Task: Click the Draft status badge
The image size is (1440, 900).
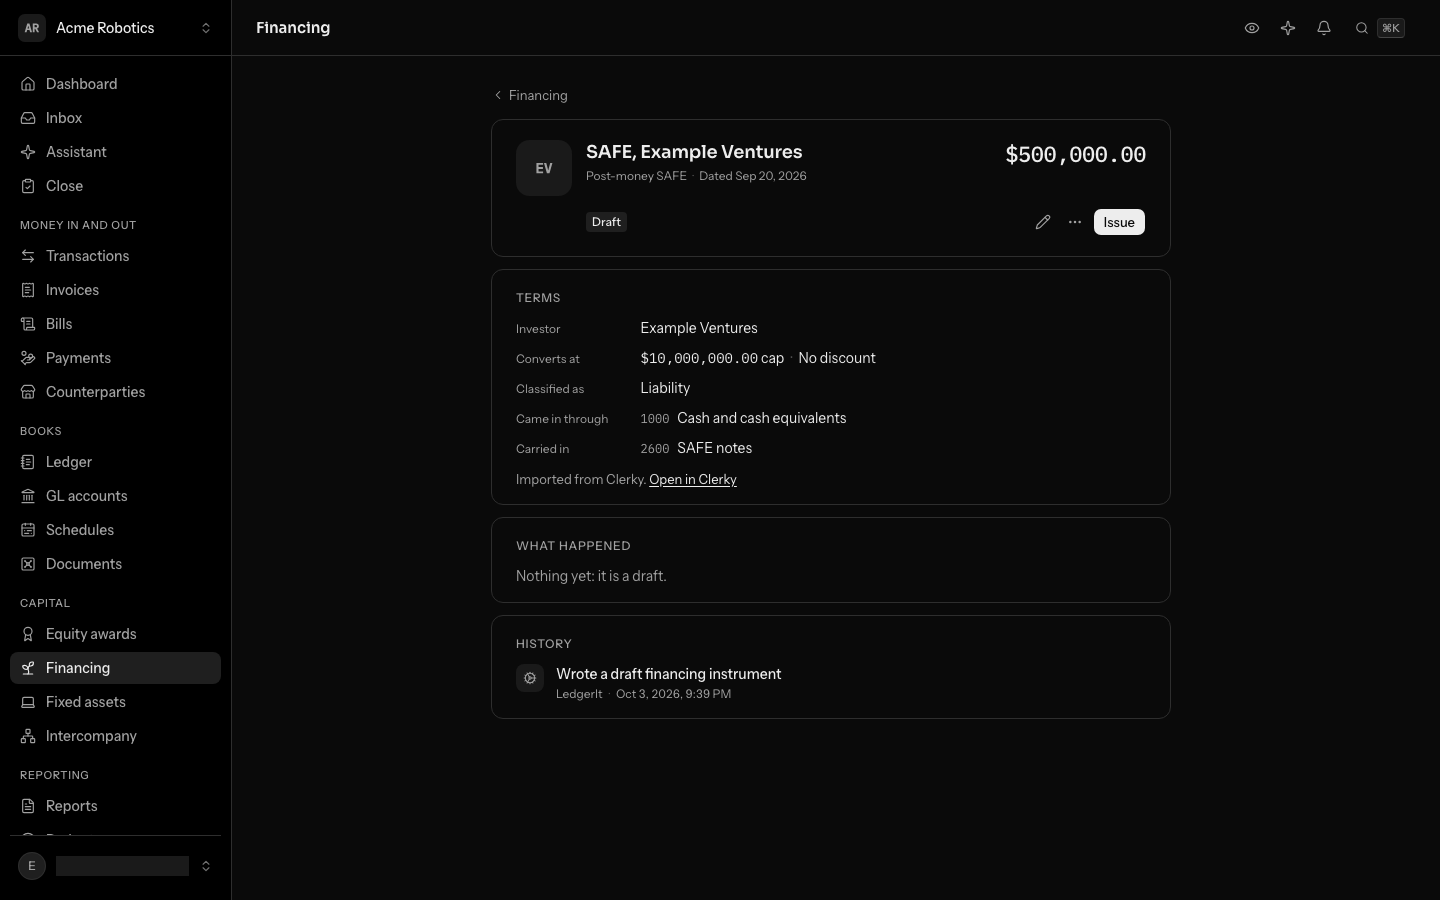Action: 606,222
